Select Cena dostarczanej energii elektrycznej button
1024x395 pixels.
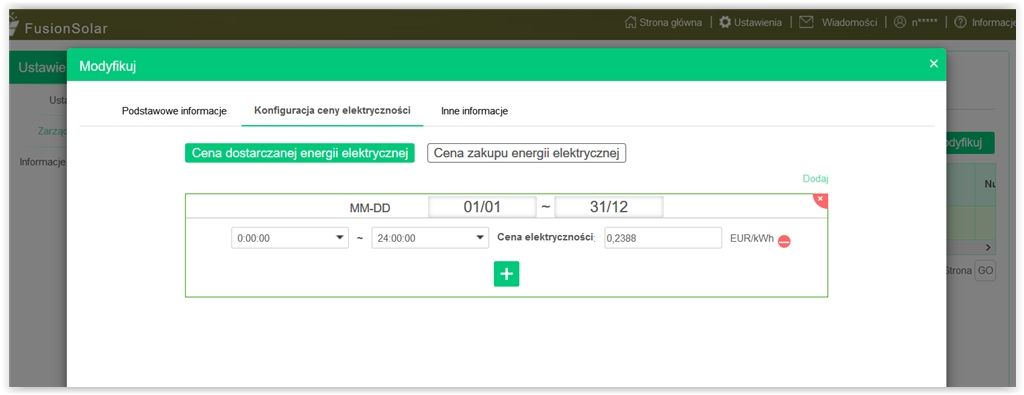300,153
